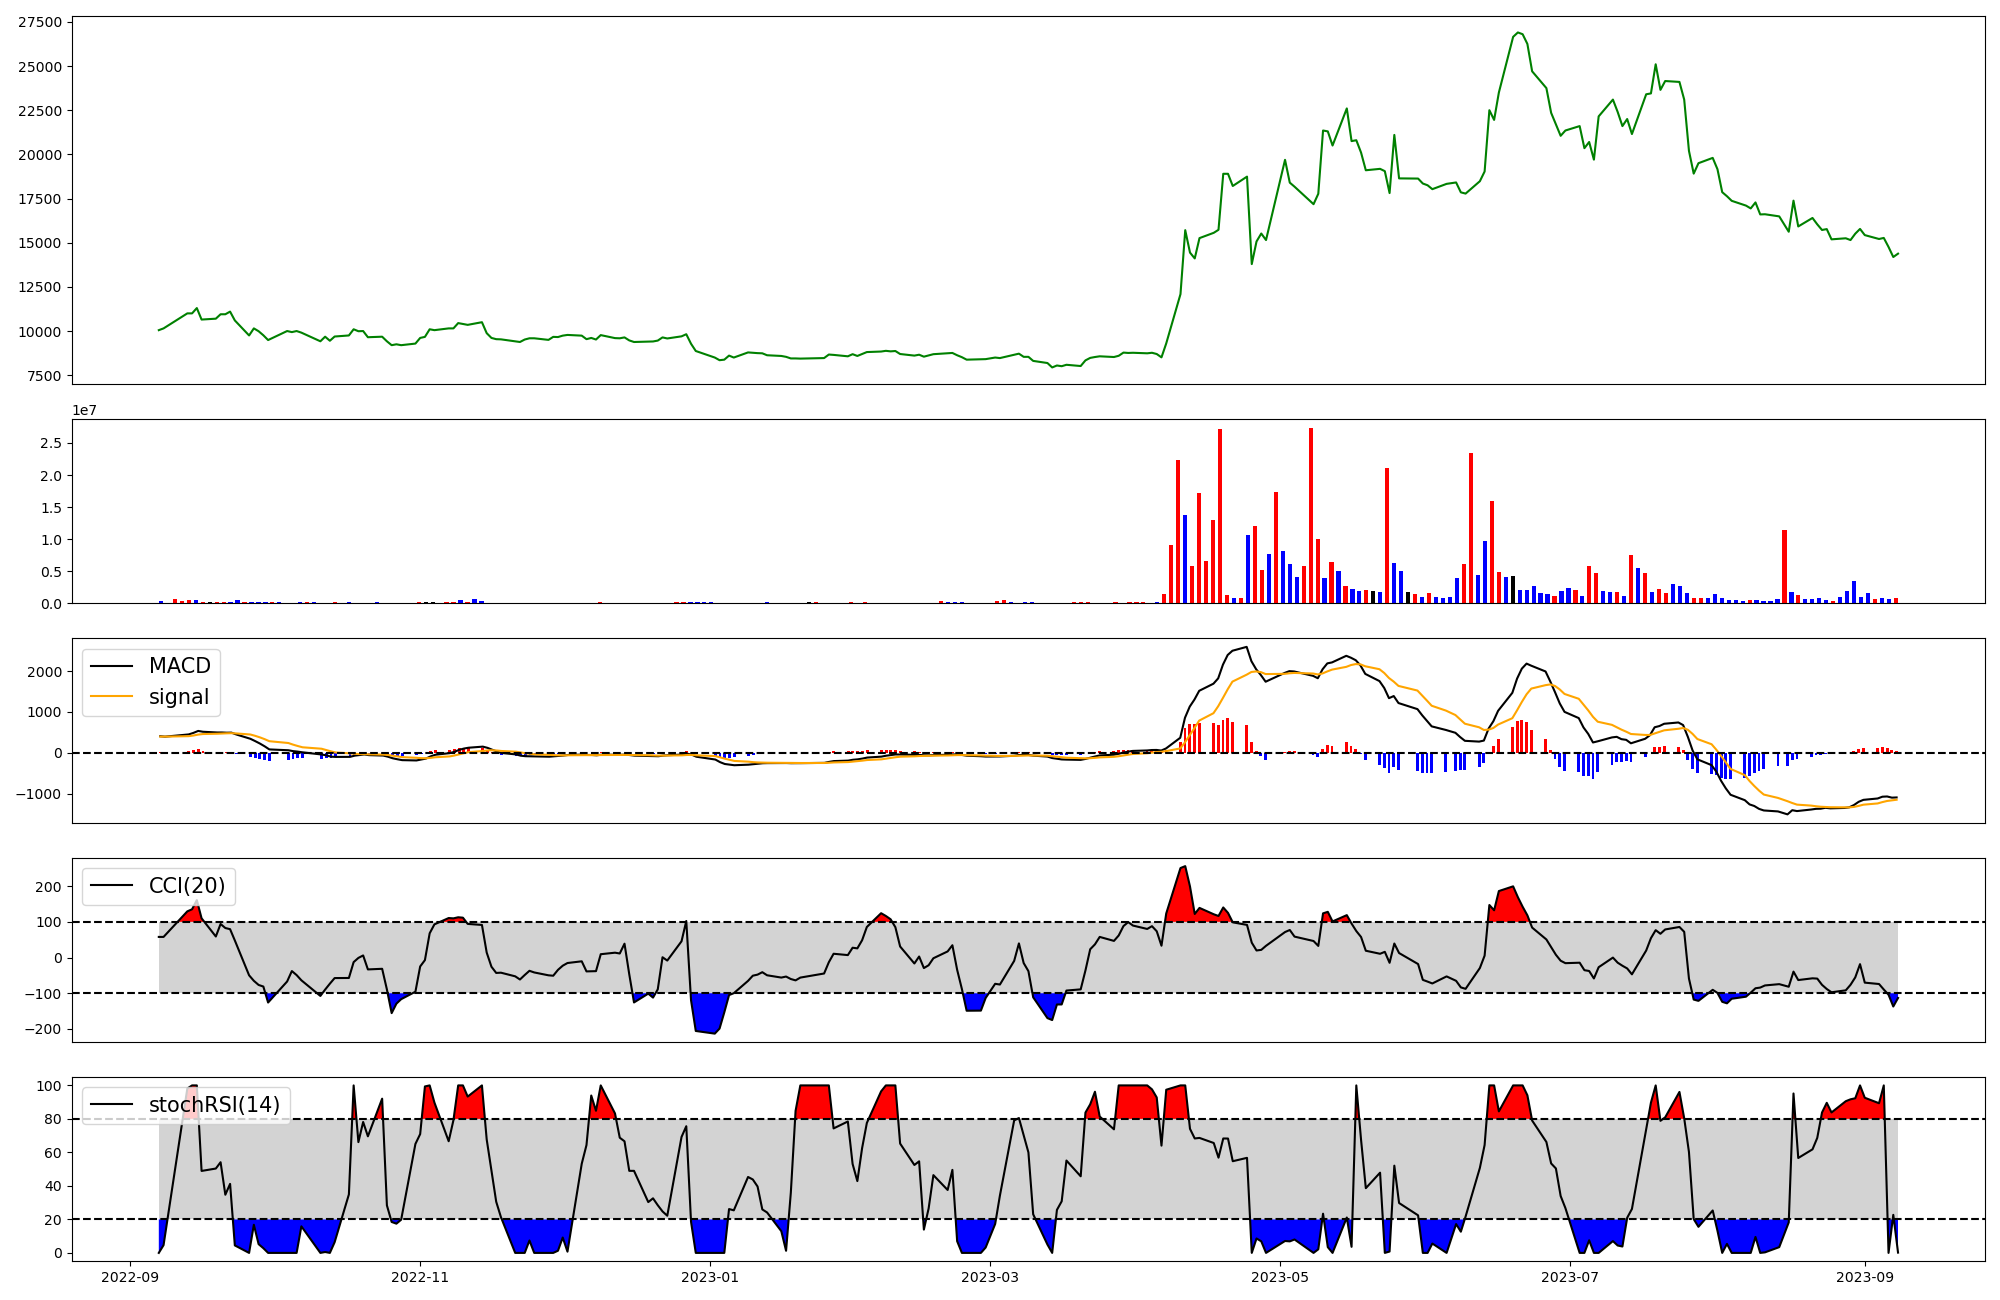Click the 2023-01 x-axis date label
This screenshot has width=2000, height=1300.
click(x=710, y=1277)
